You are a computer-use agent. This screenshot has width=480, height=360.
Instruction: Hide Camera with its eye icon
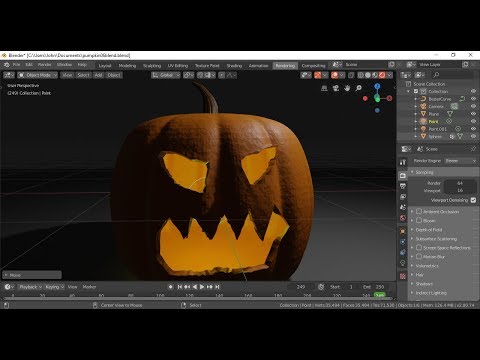coord(473,106)
